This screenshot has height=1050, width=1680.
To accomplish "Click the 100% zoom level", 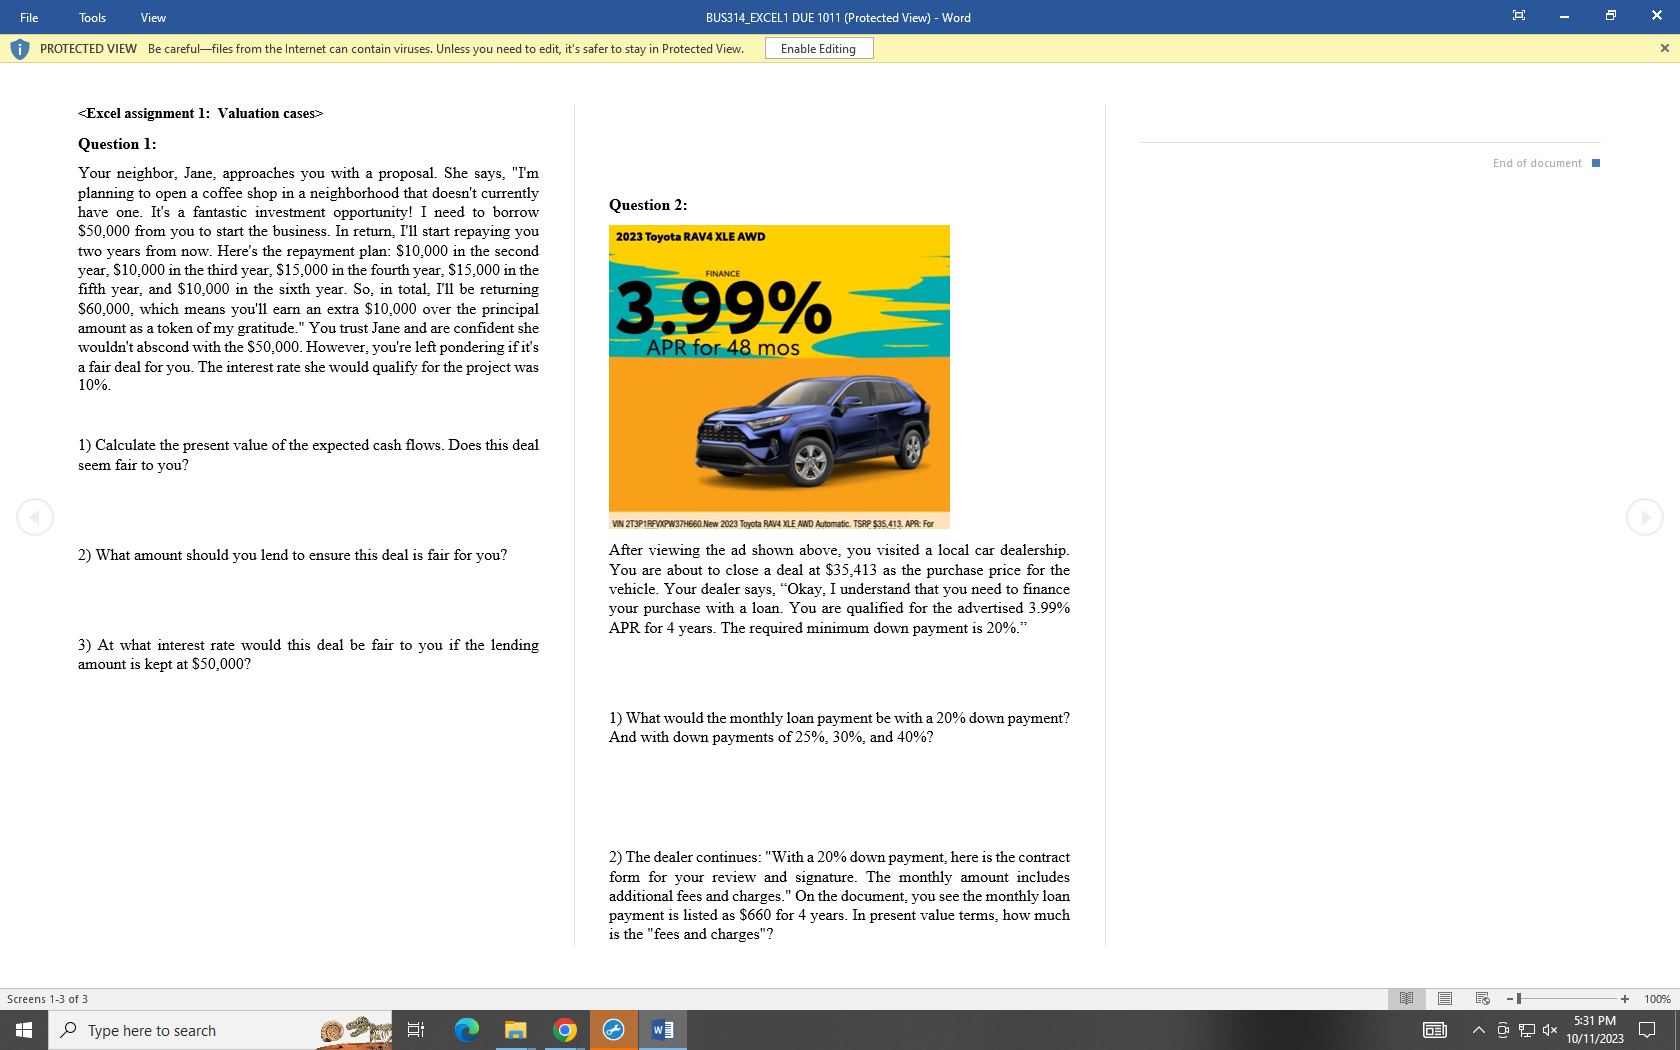I will coord(1657,999).
